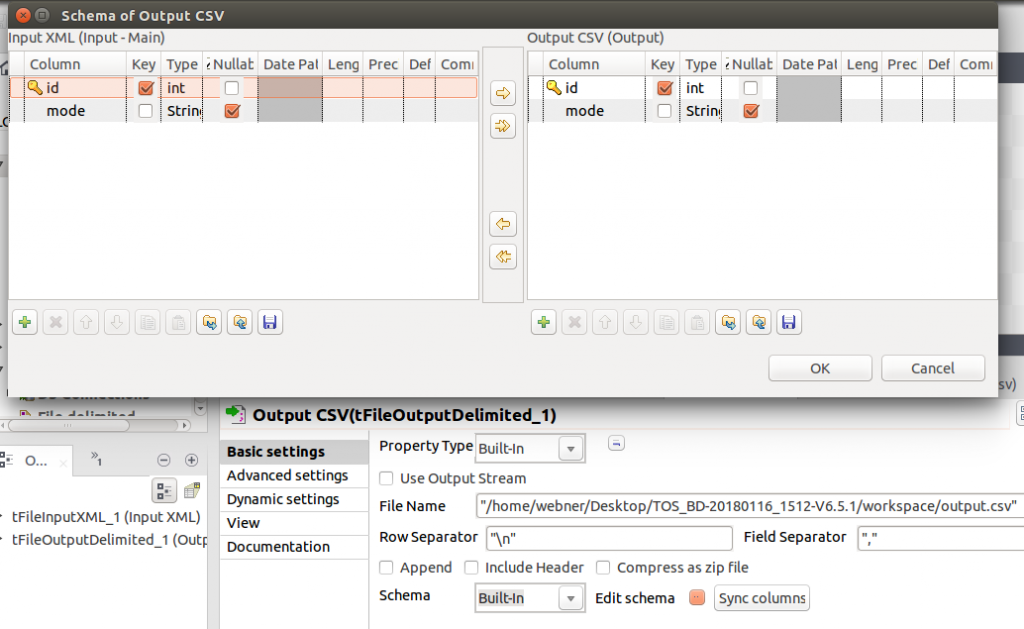The width and height of the screenshot is (1024, 629).
Task: Add a column to the Output CSV schema
Action: (543, 323)
